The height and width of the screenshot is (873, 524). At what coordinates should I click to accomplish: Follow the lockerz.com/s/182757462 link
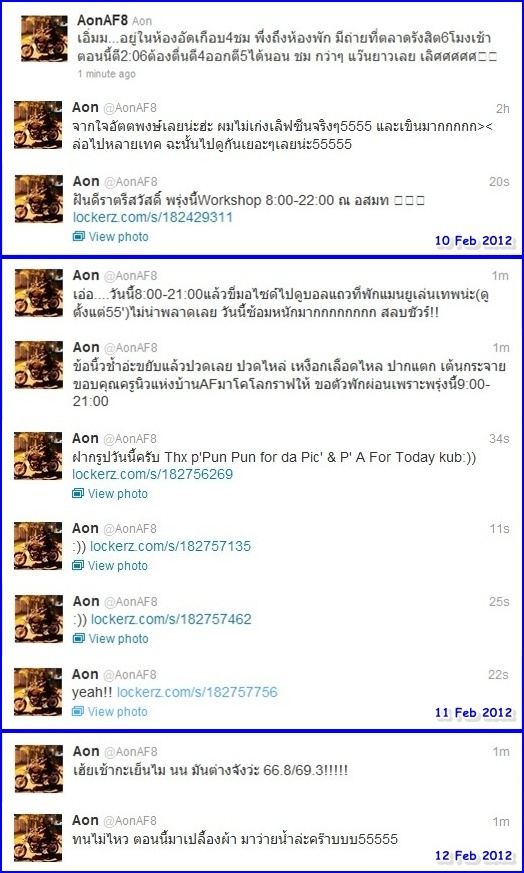[171, 619]
